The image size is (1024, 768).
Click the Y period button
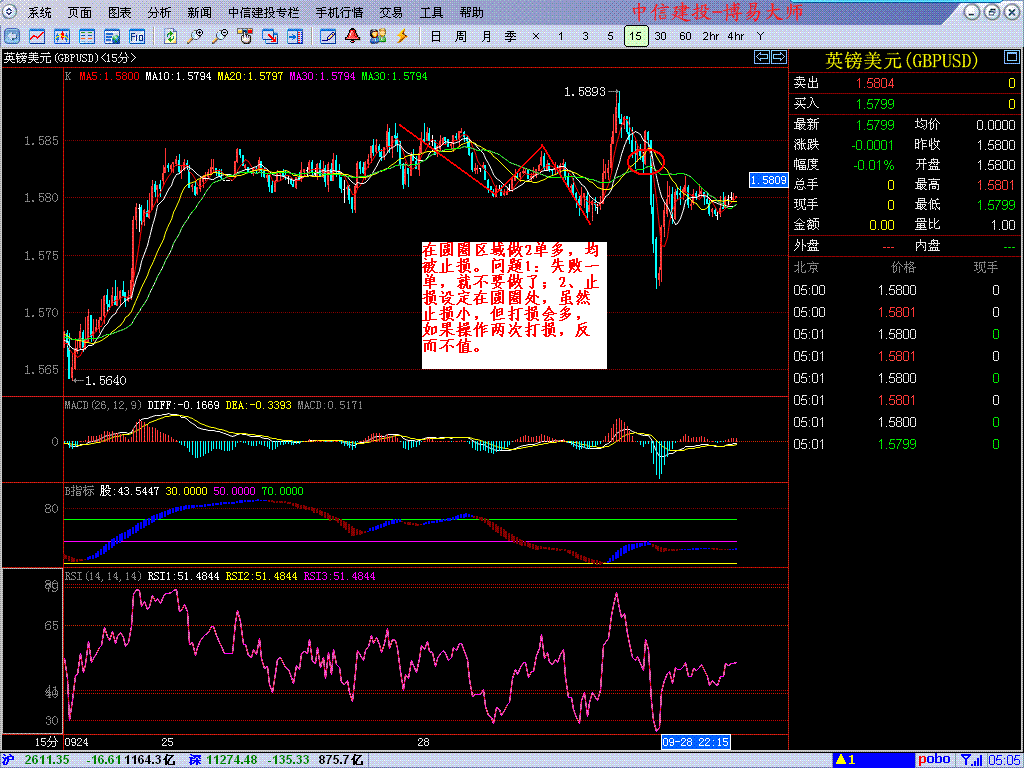pos(760,37)
